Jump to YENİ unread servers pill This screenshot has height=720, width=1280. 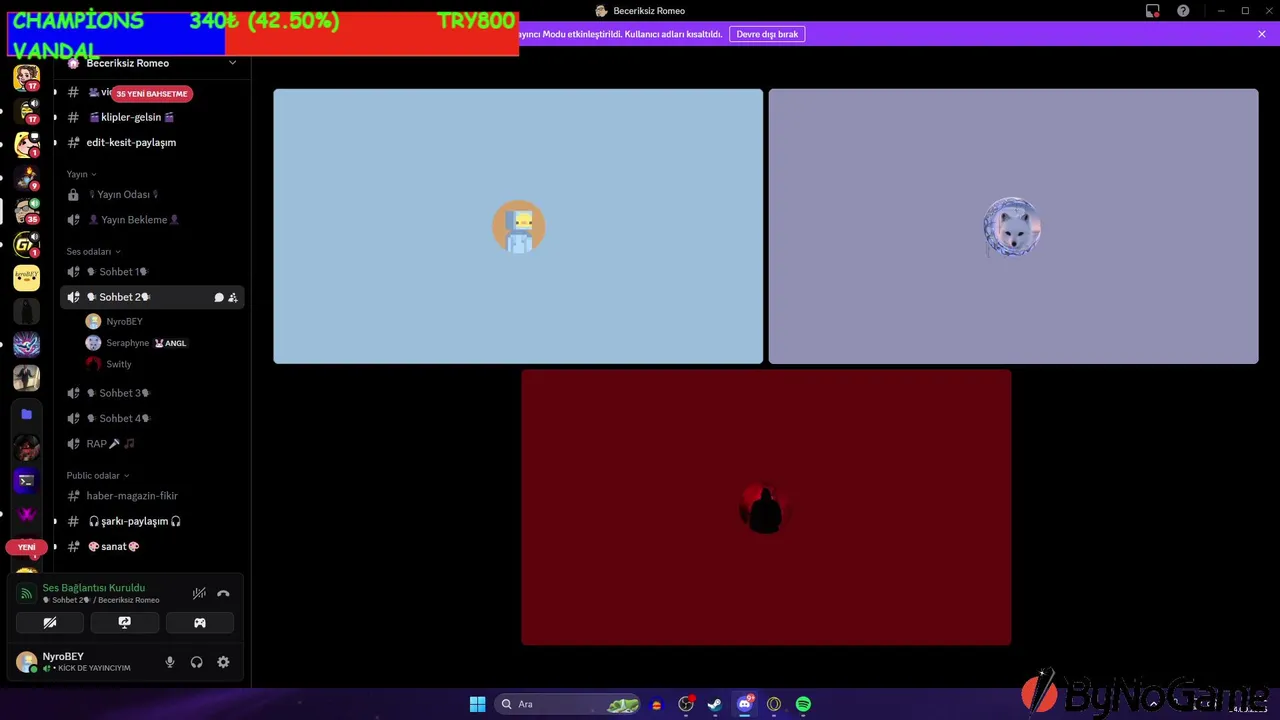[x=27, y=547]
